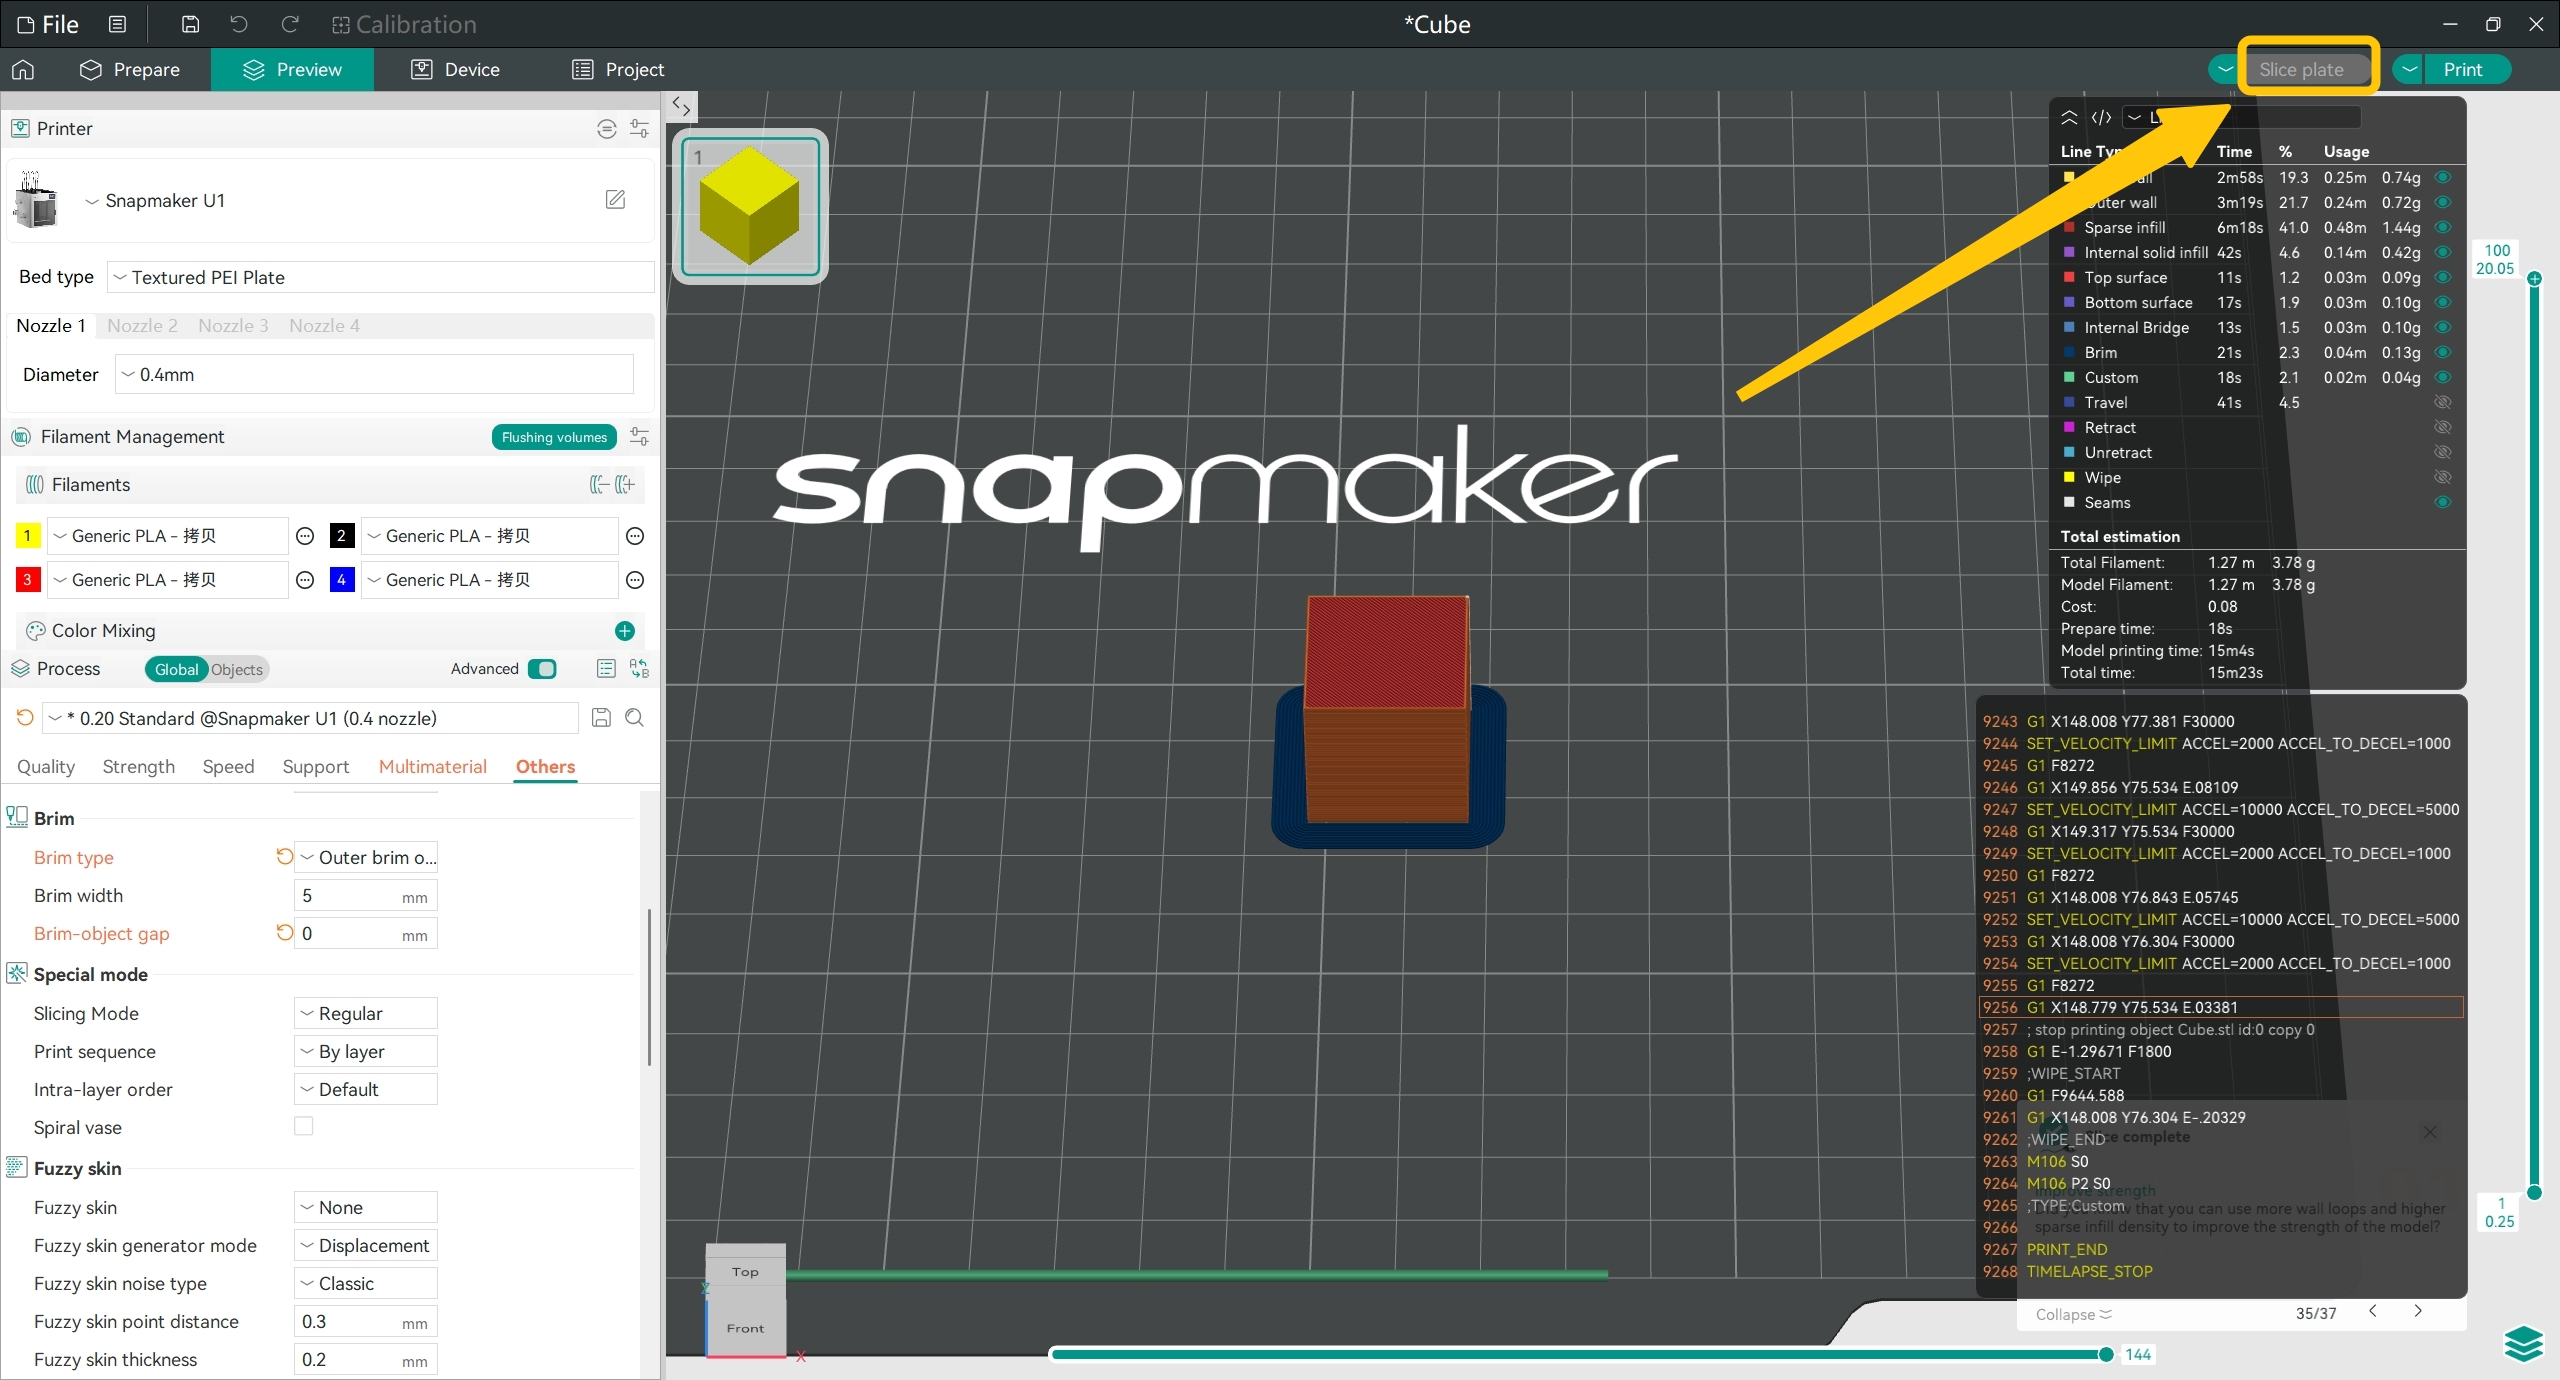2560x1380 pixels.
Task: Open more options for filament 1
Action: coord(306,536)
